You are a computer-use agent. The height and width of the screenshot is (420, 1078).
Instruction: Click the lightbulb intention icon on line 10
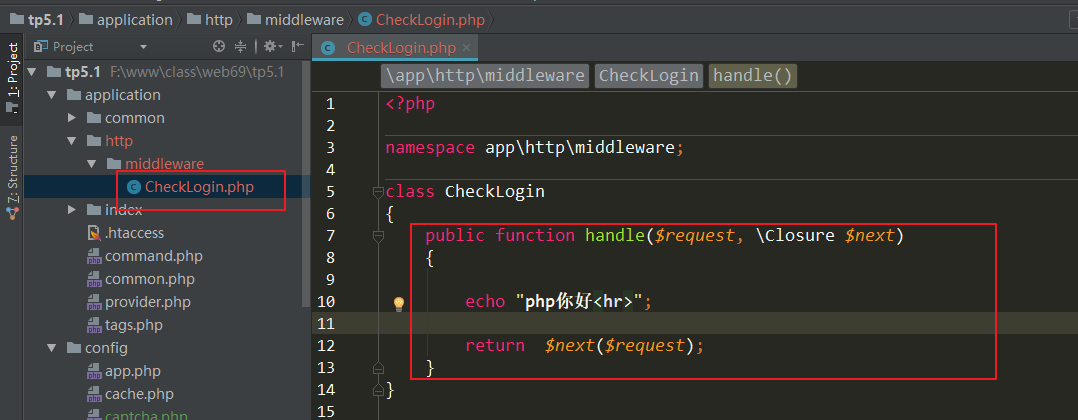(399, 303)
